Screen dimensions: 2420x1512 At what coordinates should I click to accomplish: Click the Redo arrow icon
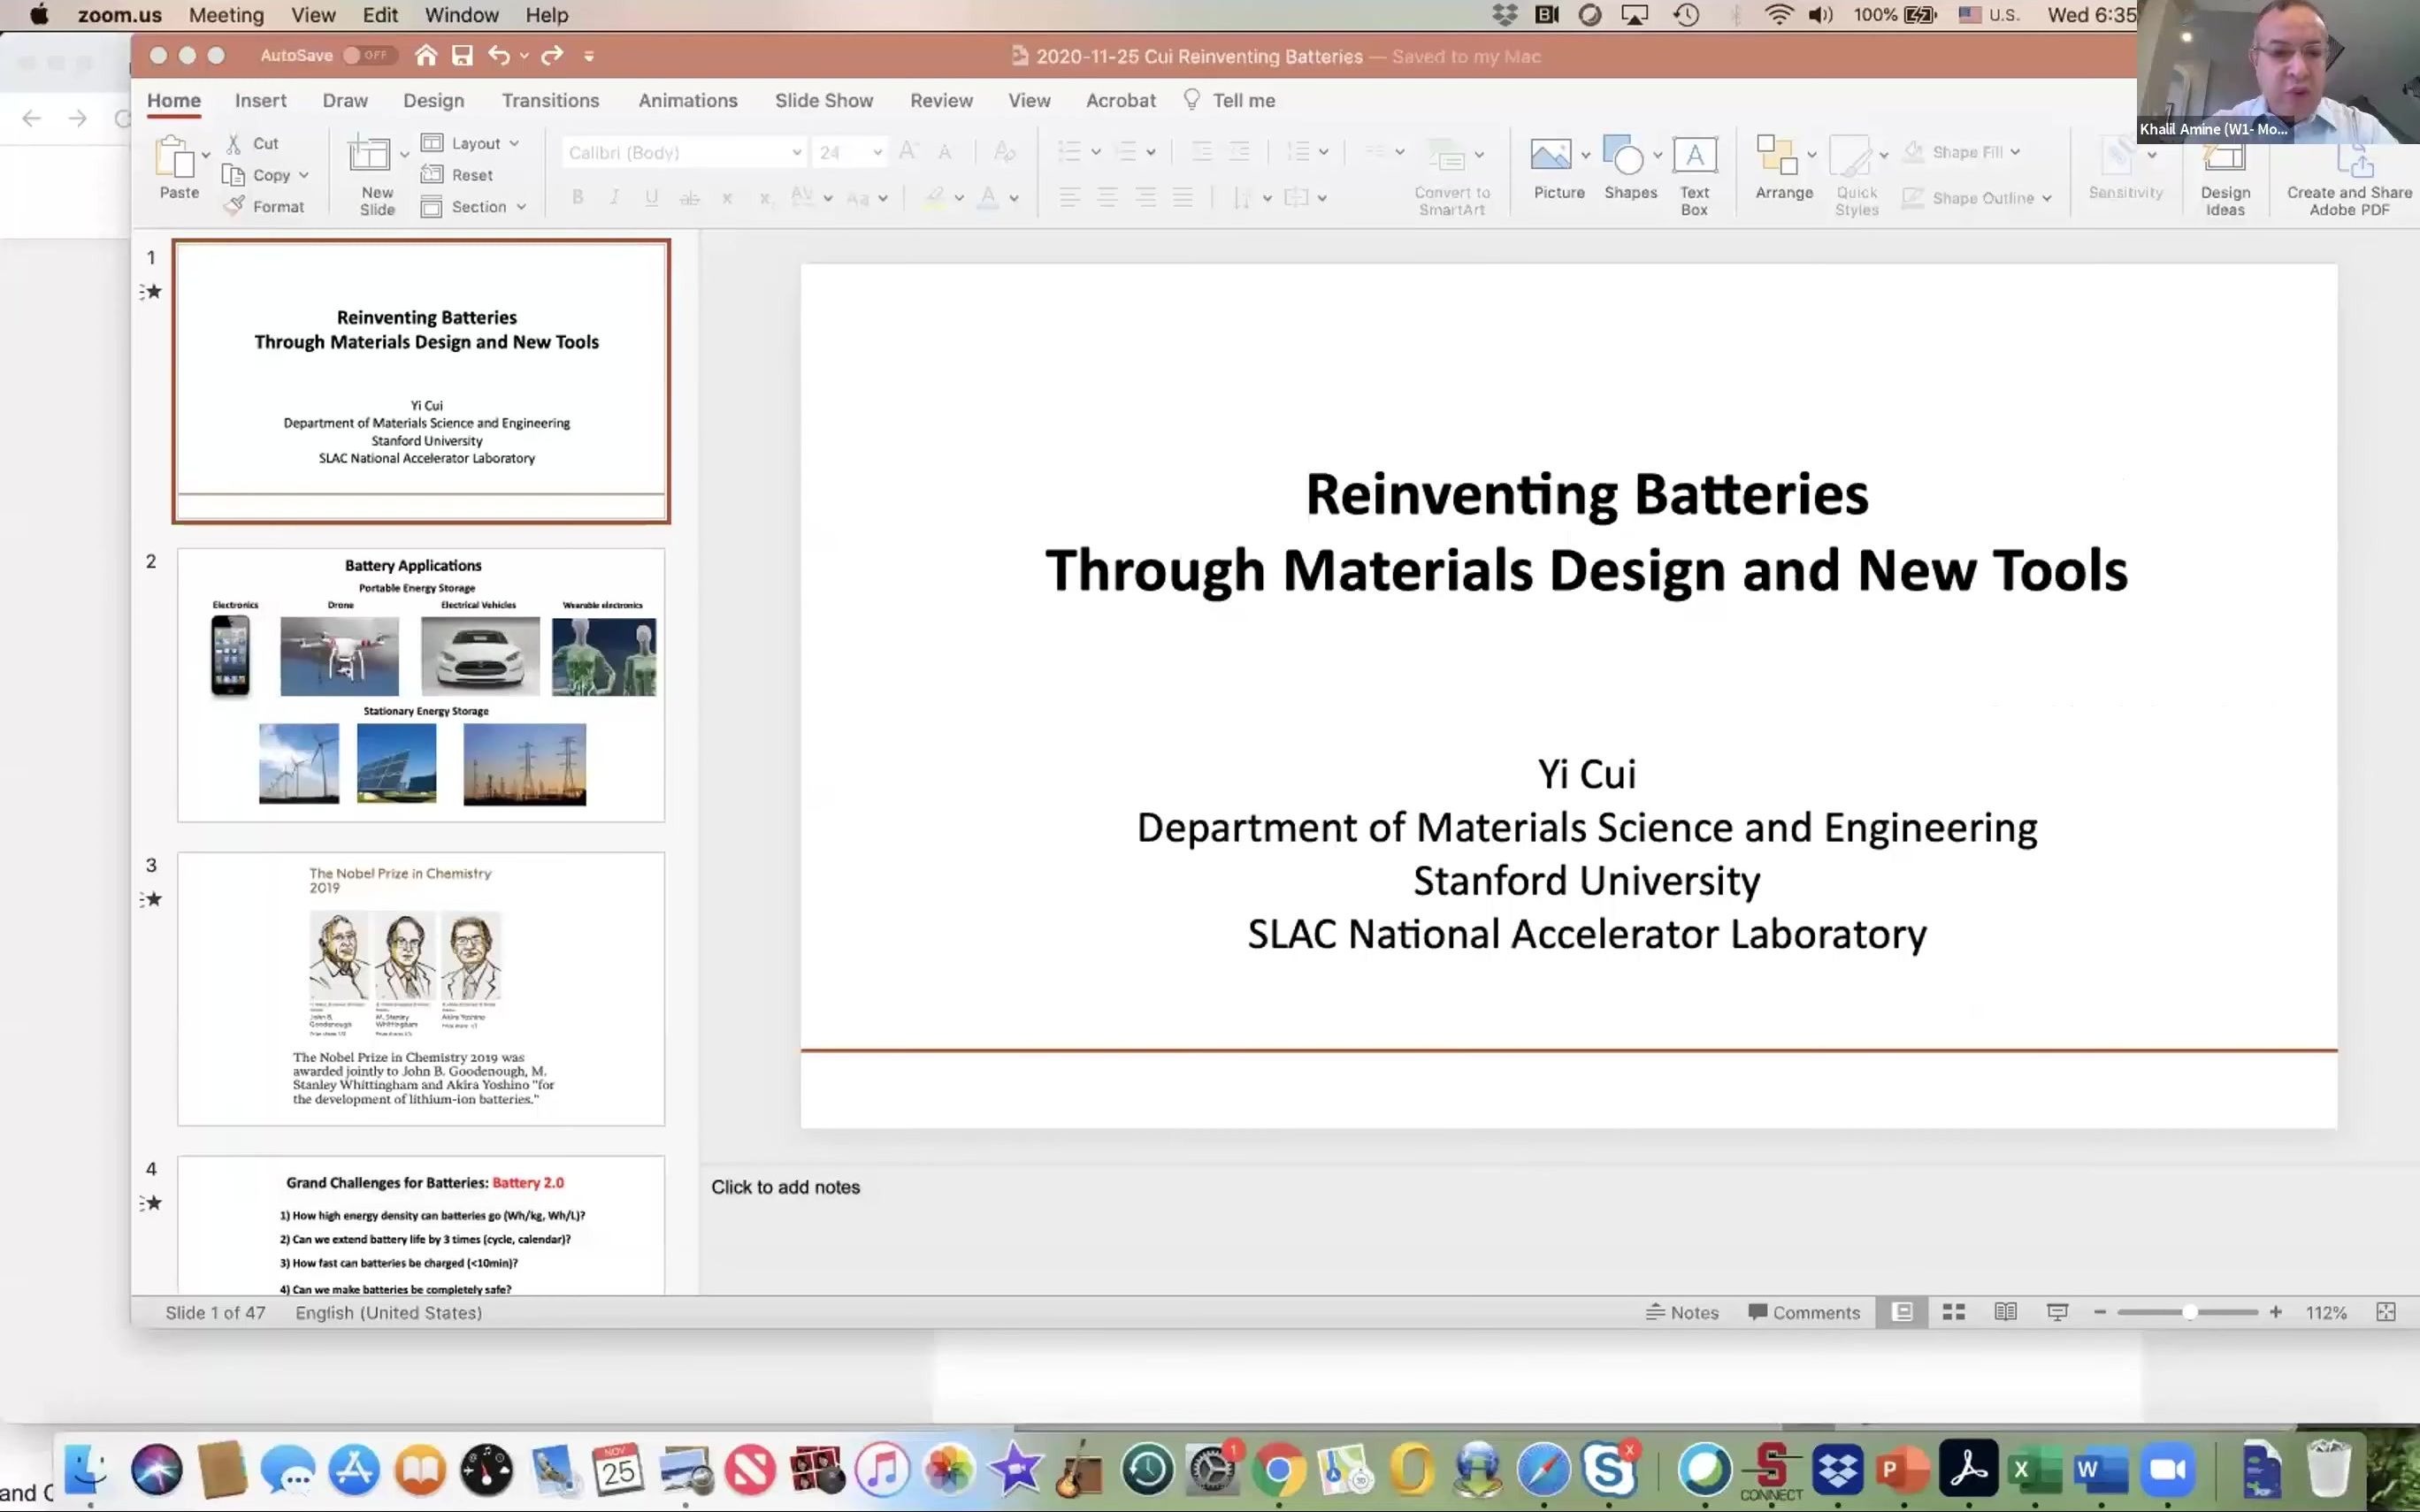click(552, 56)
